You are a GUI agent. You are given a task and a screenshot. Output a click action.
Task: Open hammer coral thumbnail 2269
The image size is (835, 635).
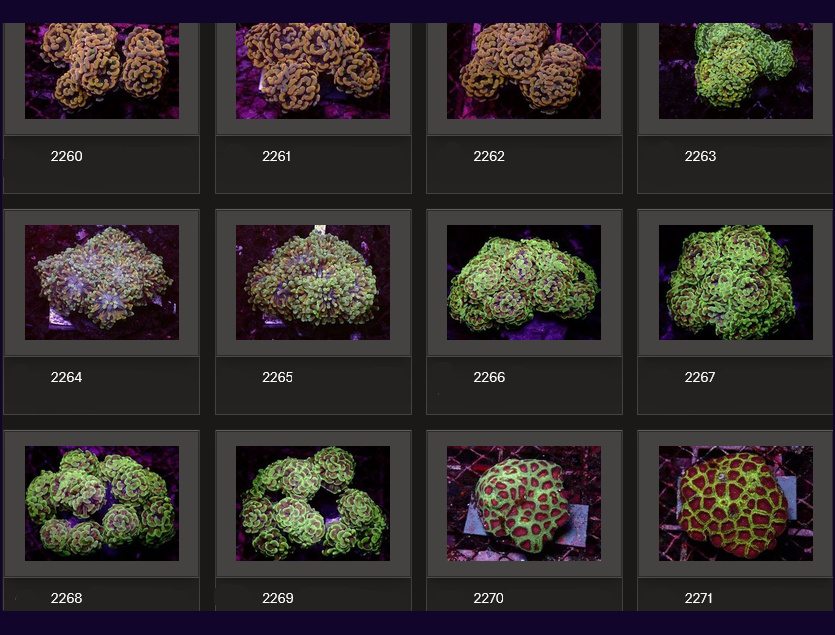313,503
